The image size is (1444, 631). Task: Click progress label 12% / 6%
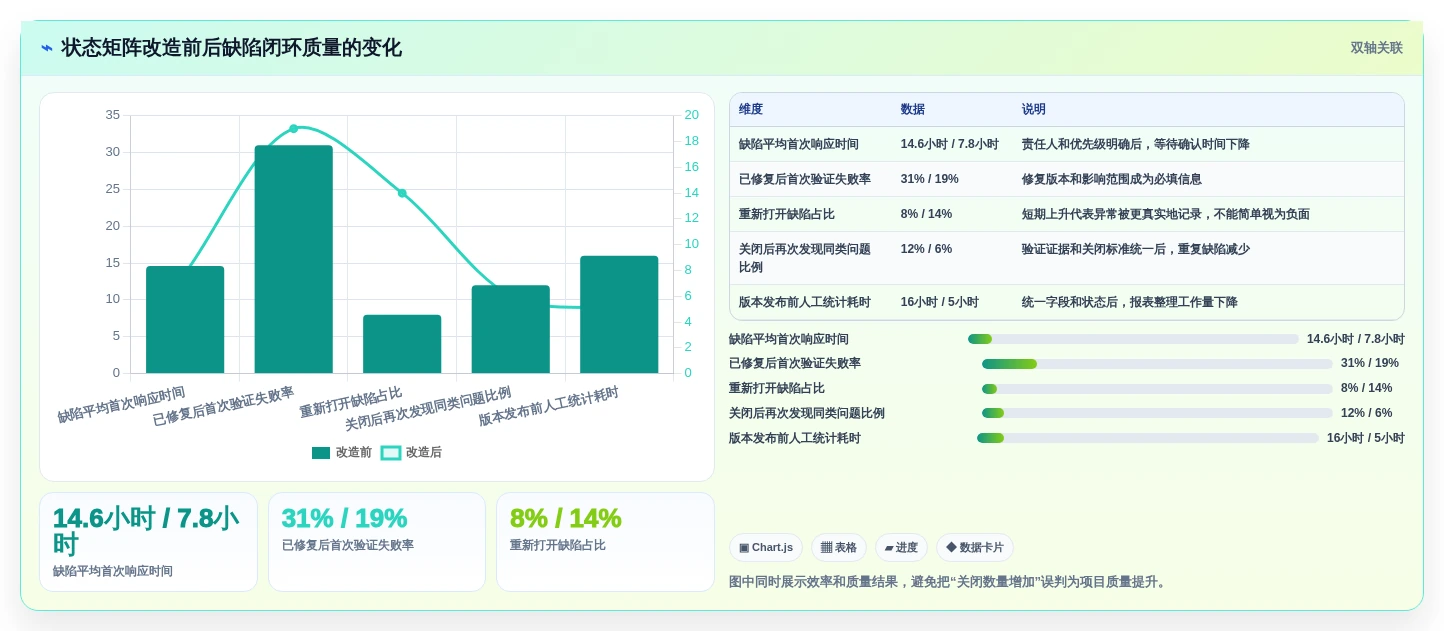(1367, 413)
